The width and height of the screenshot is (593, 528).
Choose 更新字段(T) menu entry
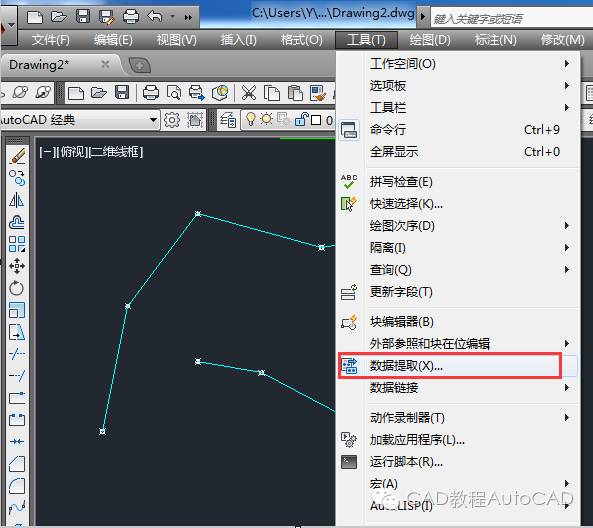(x=458, y=292)
